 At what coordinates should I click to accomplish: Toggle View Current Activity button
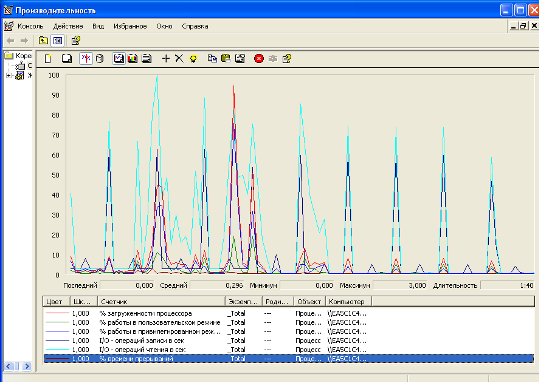(86, 58)
